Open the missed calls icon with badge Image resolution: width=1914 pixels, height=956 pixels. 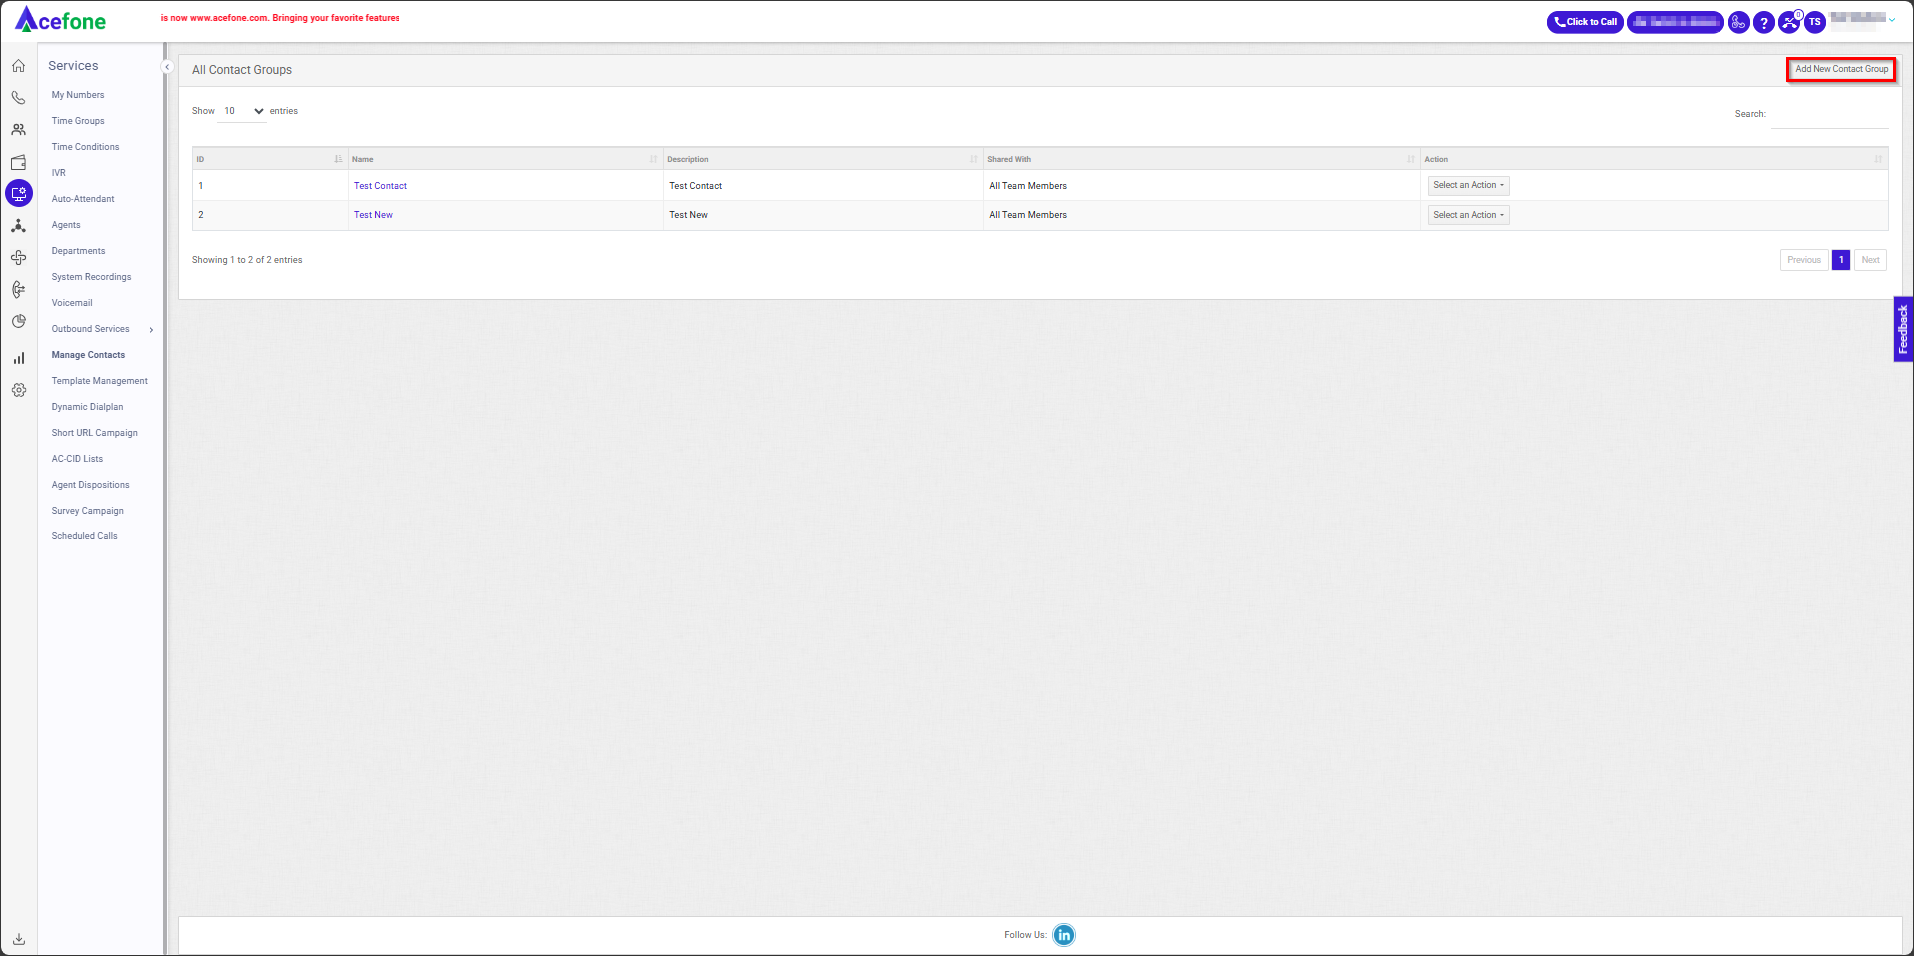coord(1790,22)
